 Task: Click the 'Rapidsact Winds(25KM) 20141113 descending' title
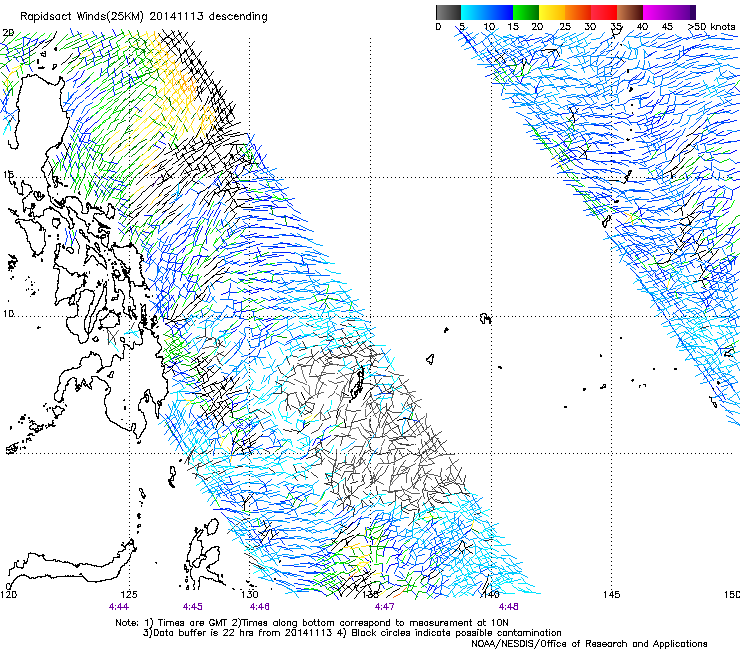143,17
